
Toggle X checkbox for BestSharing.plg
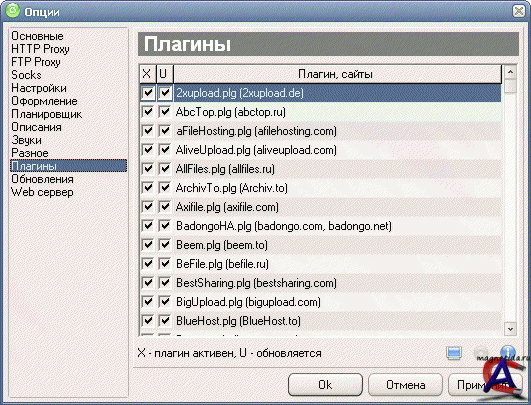(148, 282)
